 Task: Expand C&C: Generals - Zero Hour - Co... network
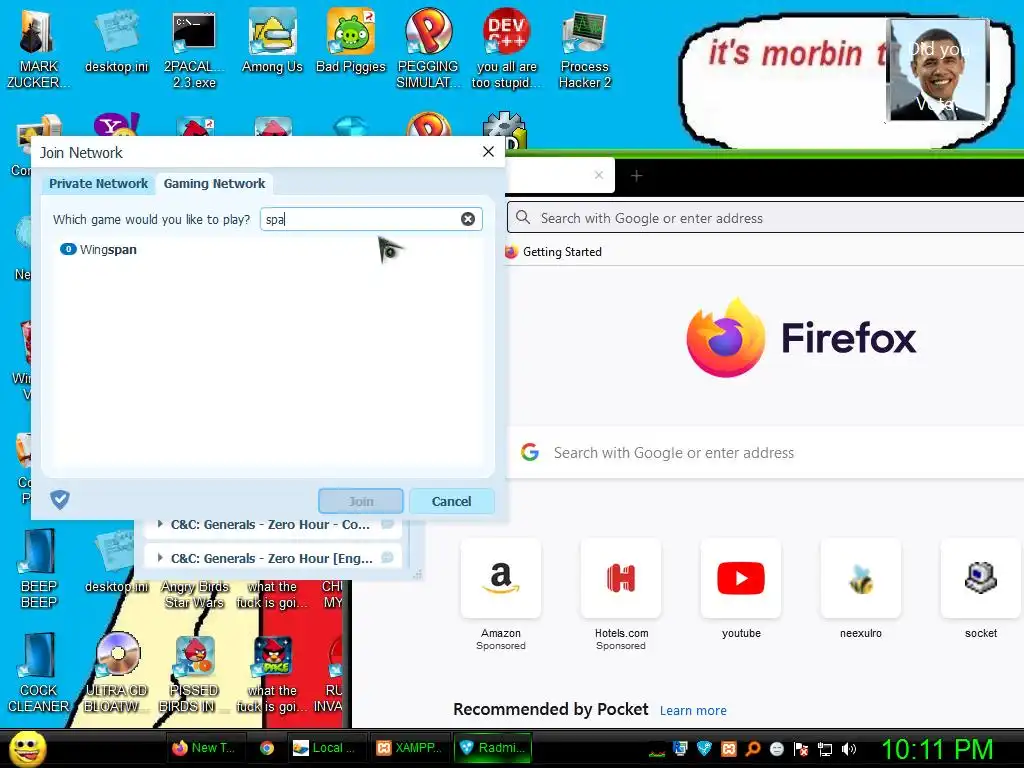tap(160, 524)
